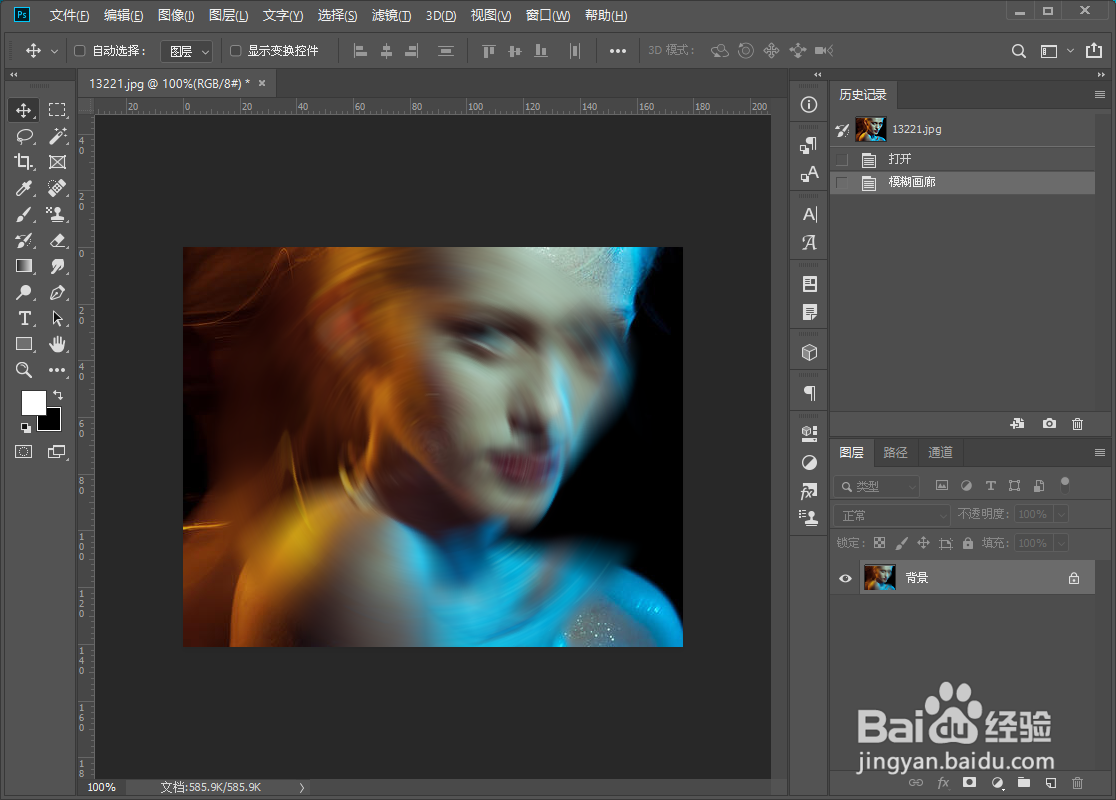Select the Eraser tool

pos(57,241)
